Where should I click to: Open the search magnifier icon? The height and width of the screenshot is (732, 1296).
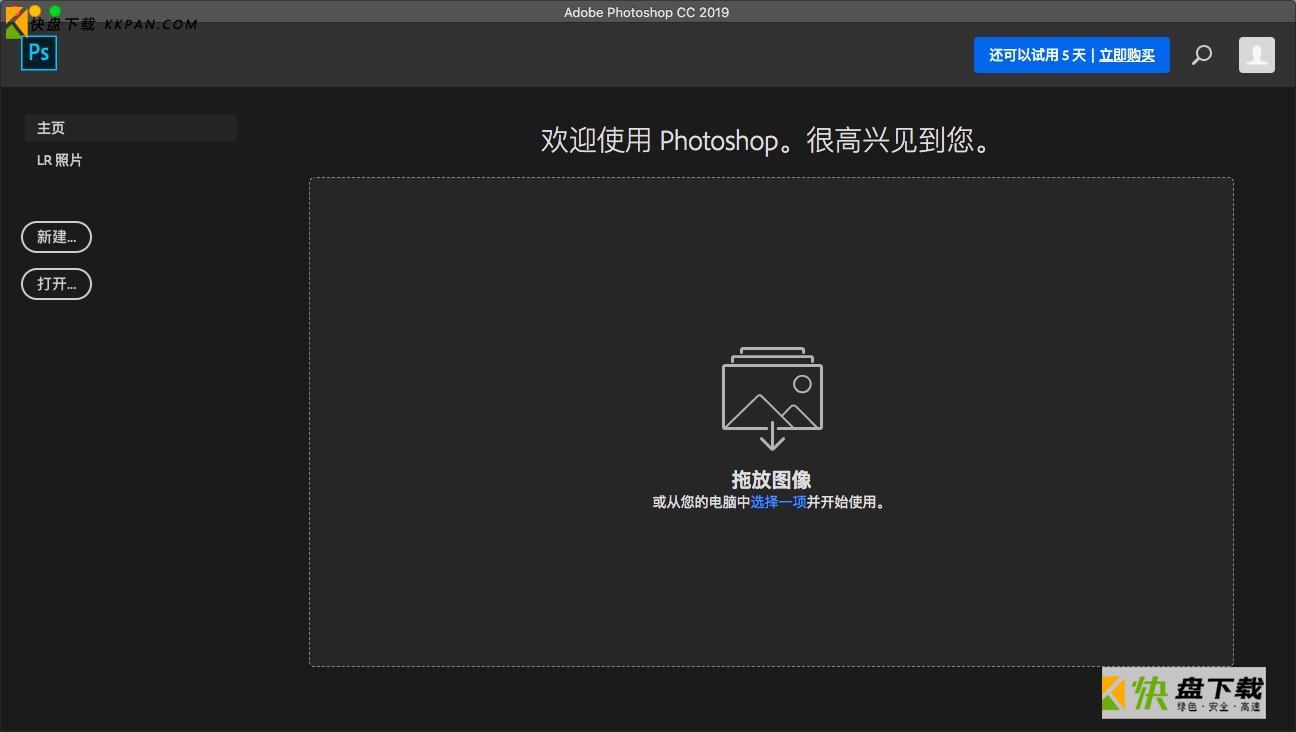tap(1202, 55)
